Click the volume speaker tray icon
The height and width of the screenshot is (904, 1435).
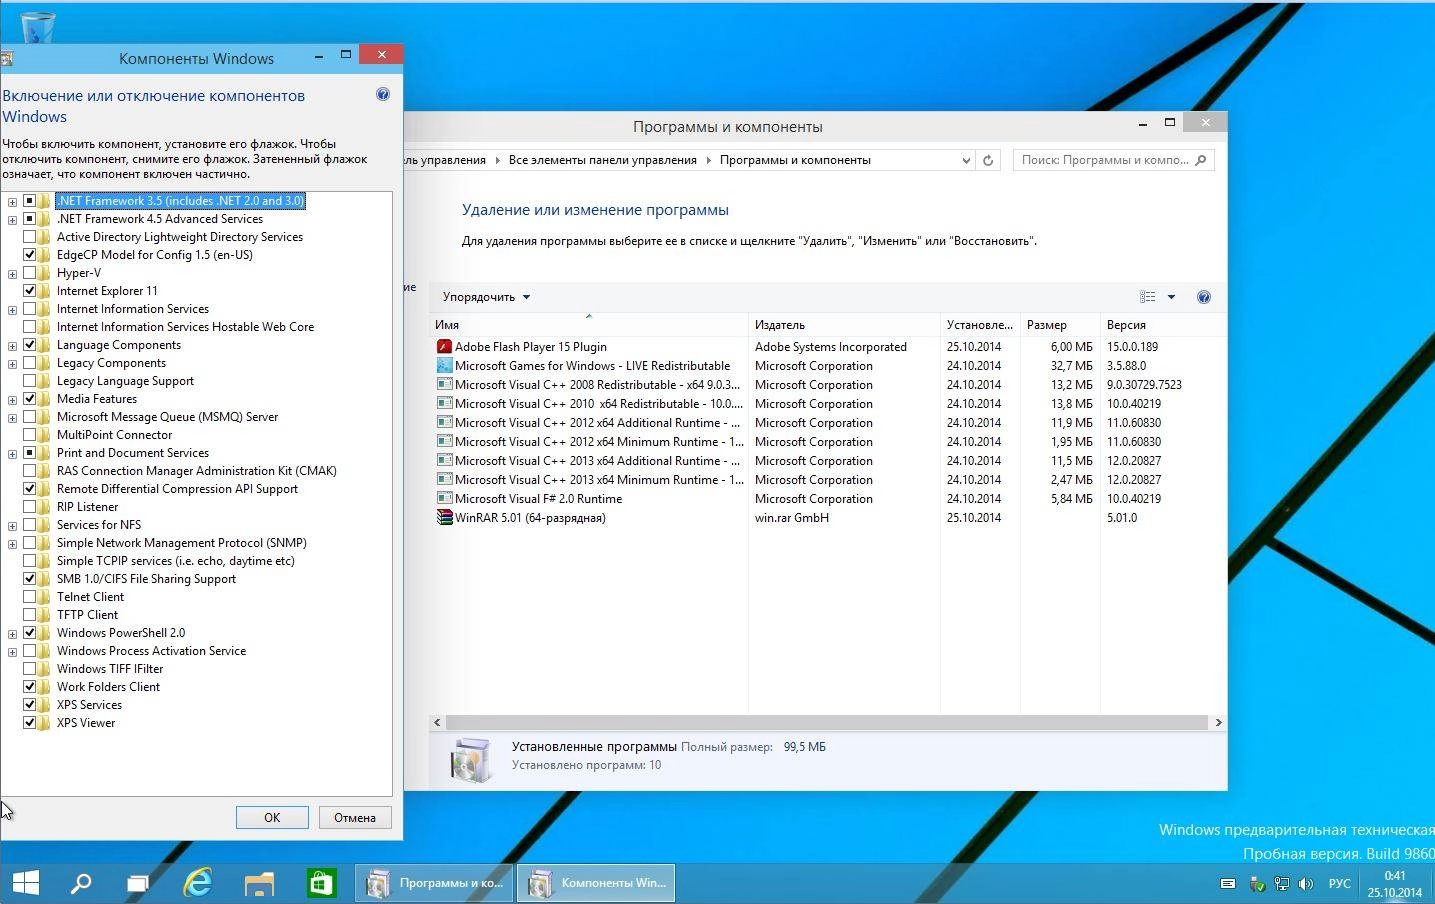[x=1306, y=884]
